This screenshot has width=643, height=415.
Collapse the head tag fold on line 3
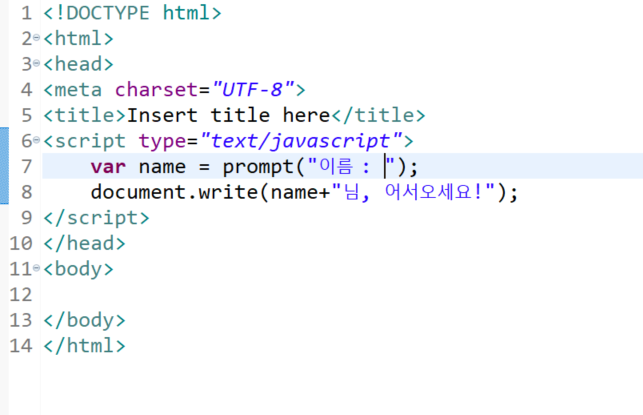click(36, 64)
